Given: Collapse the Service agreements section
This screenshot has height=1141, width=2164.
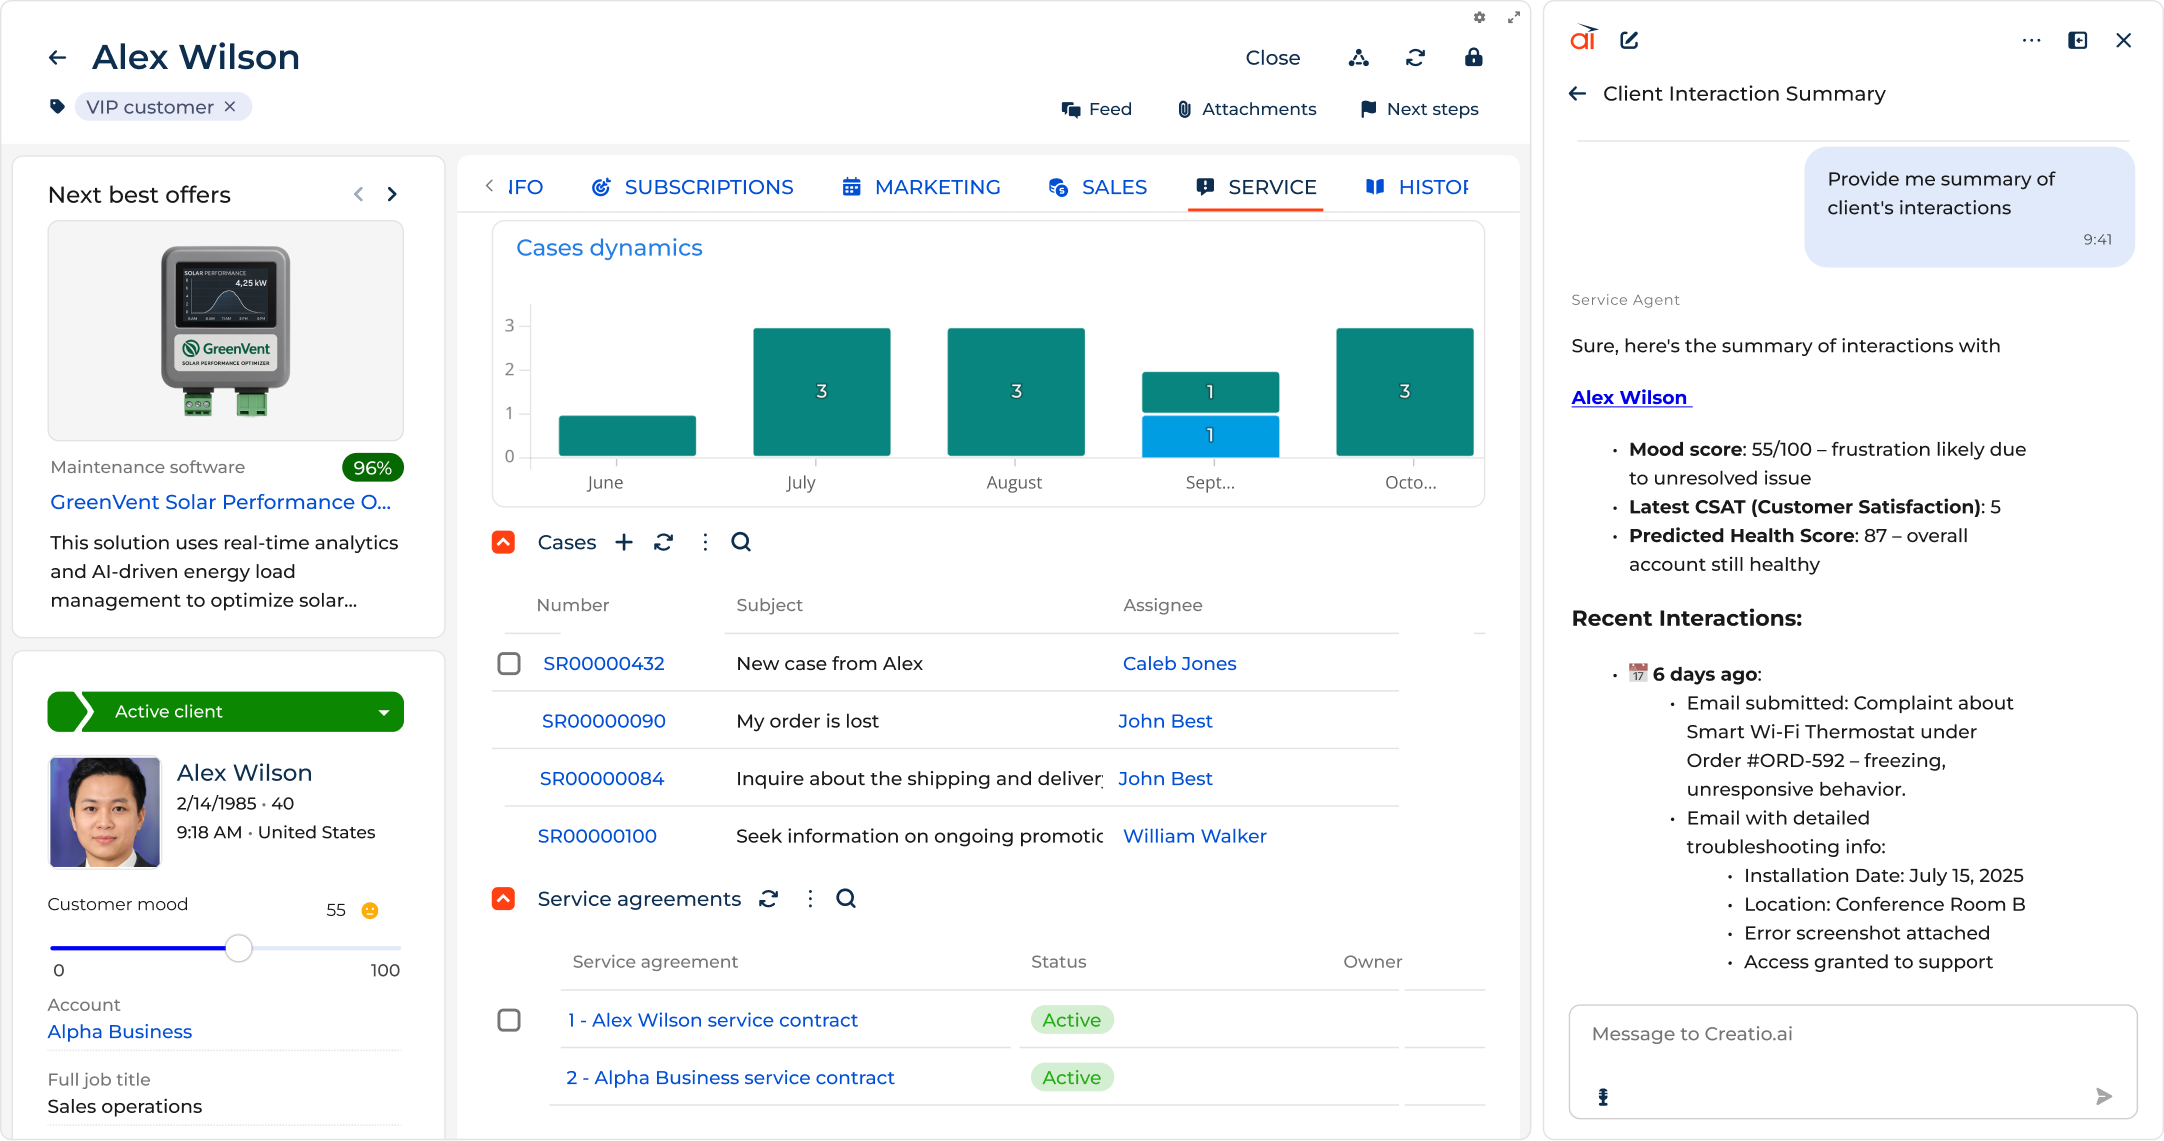Looking at the screenshot, I should (503, 898).
